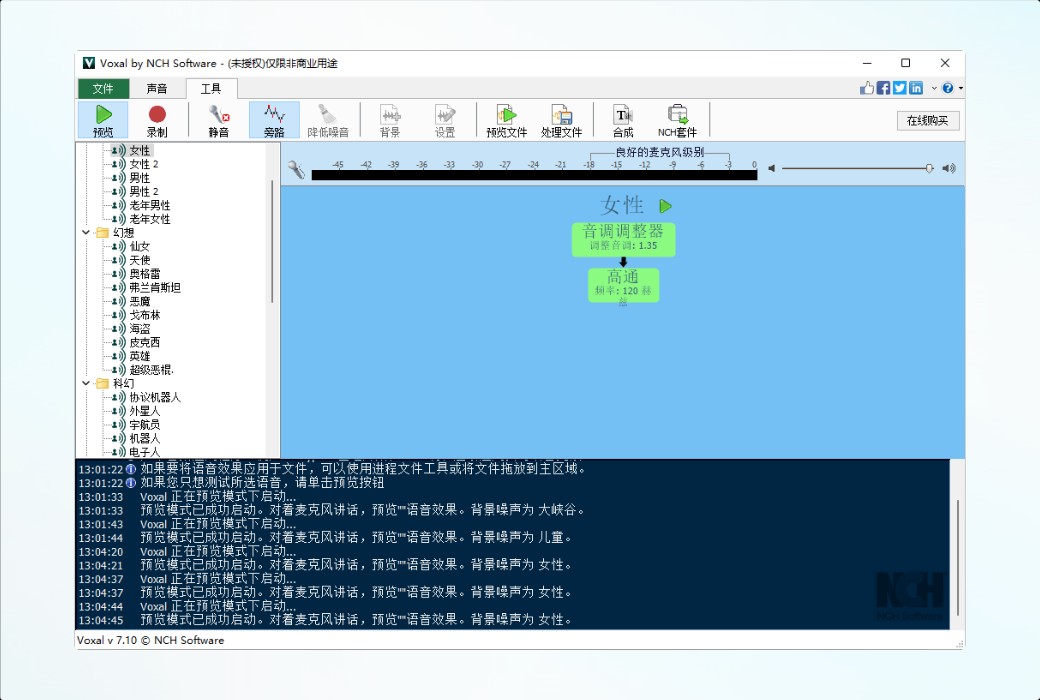Select the 机器人 robot voice
Image resolution: width=1040 pixels, height=700 pixels.
click(145, 438)
